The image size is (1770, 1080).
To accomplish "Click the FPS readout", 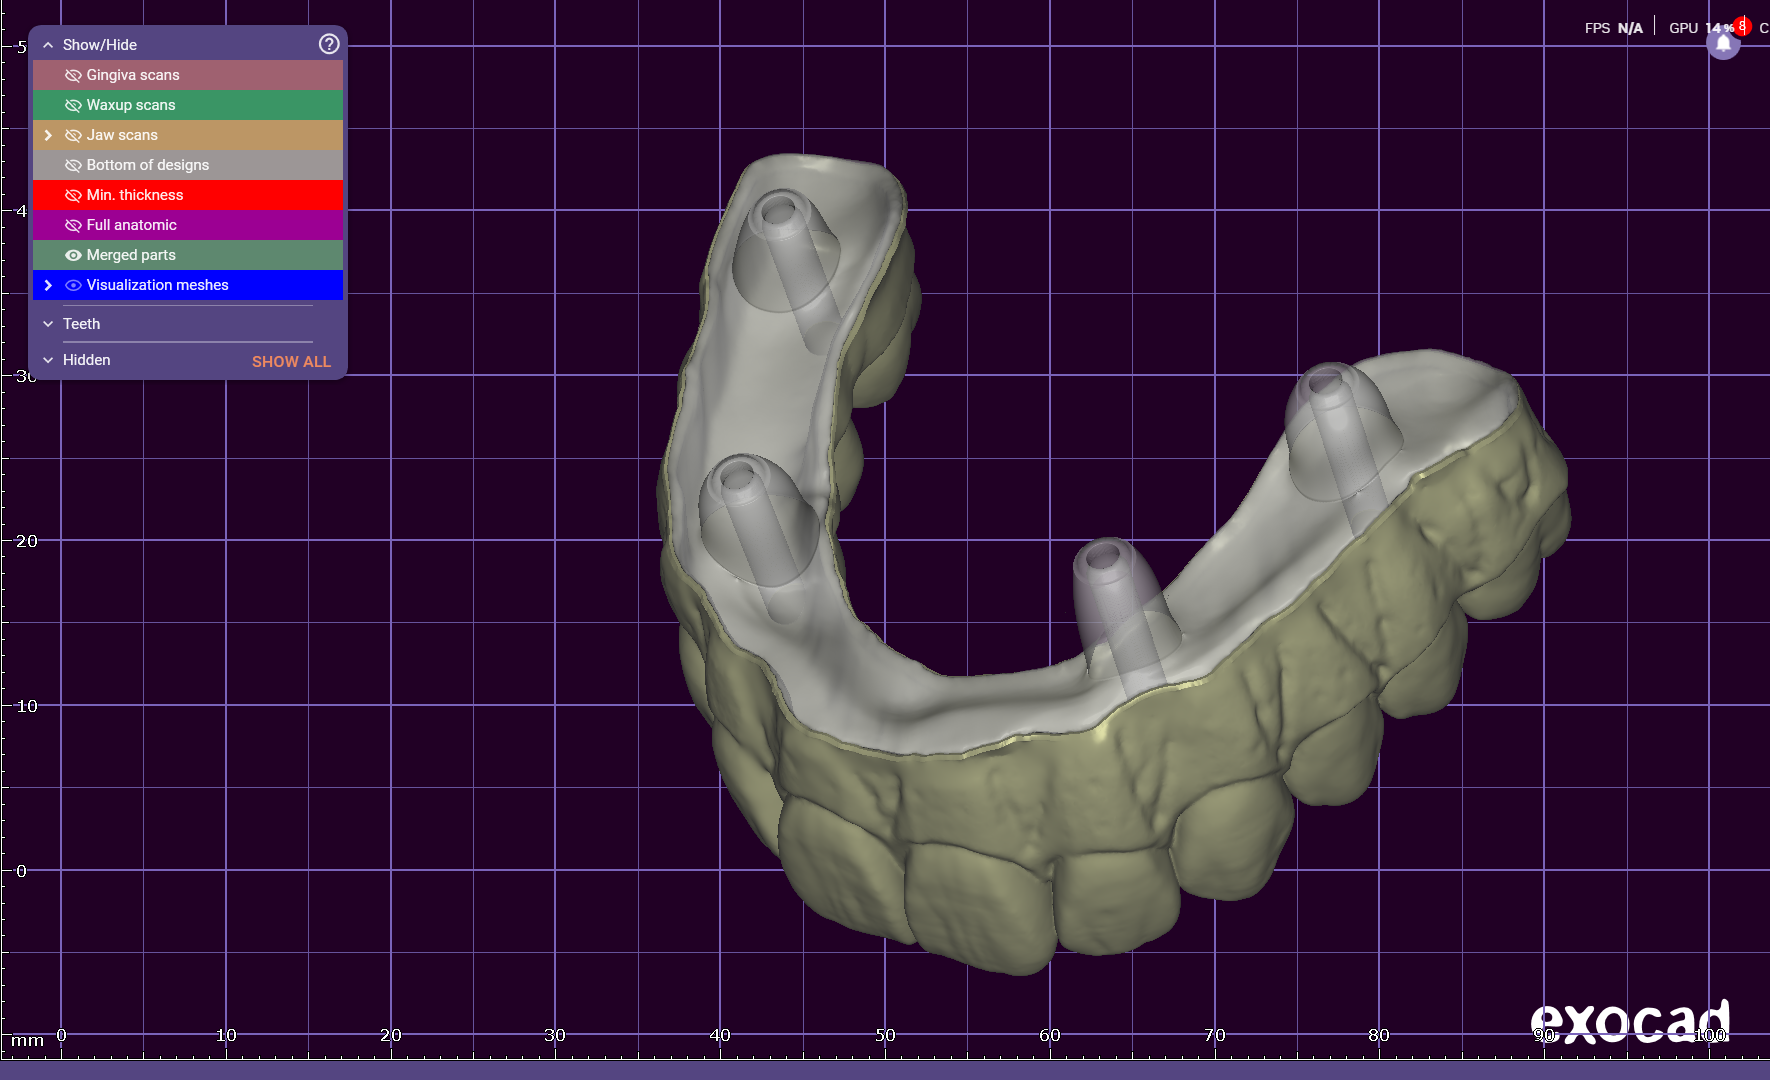I will click(1613, 28).
